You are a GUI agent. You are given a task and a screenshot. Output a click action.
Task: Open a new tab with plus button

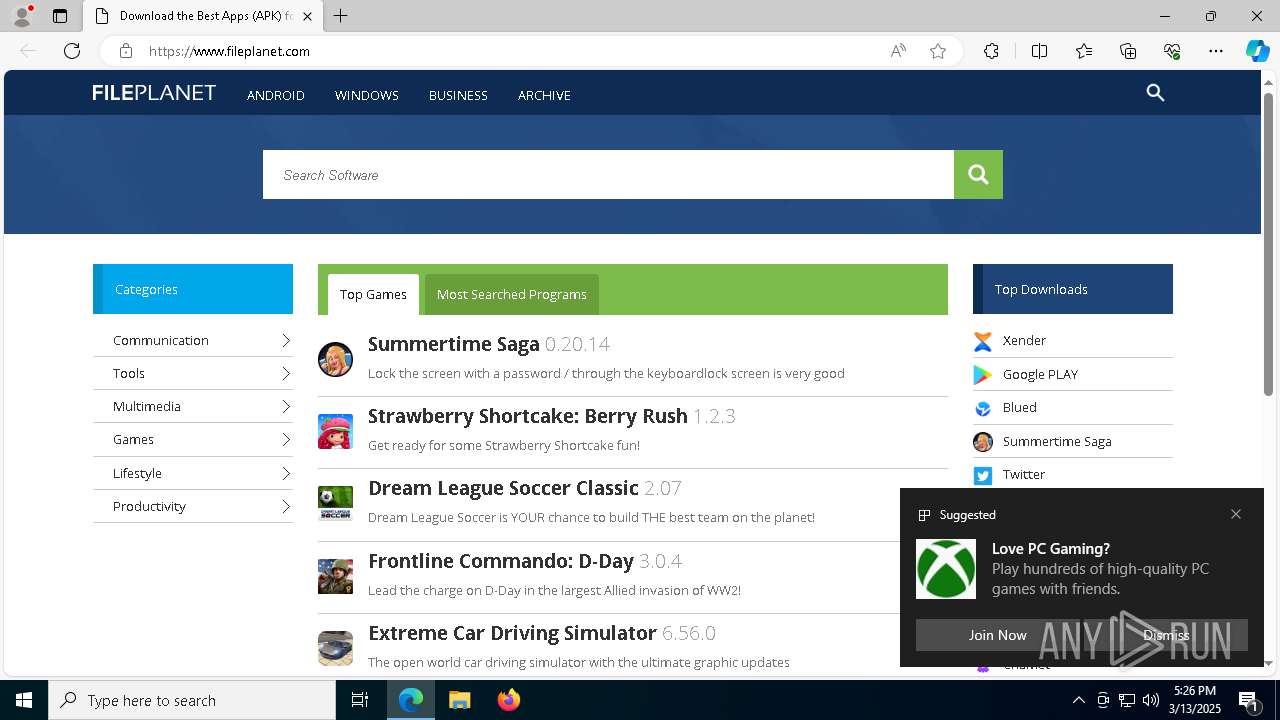coord(341,16)
